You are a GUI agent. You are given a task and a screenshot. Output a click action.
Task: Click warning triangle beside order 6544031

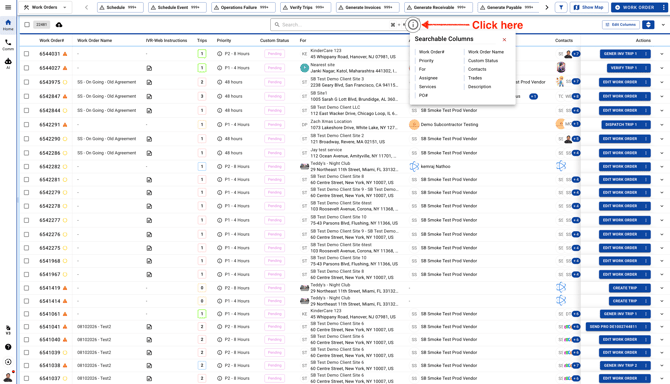click(65, 54)
